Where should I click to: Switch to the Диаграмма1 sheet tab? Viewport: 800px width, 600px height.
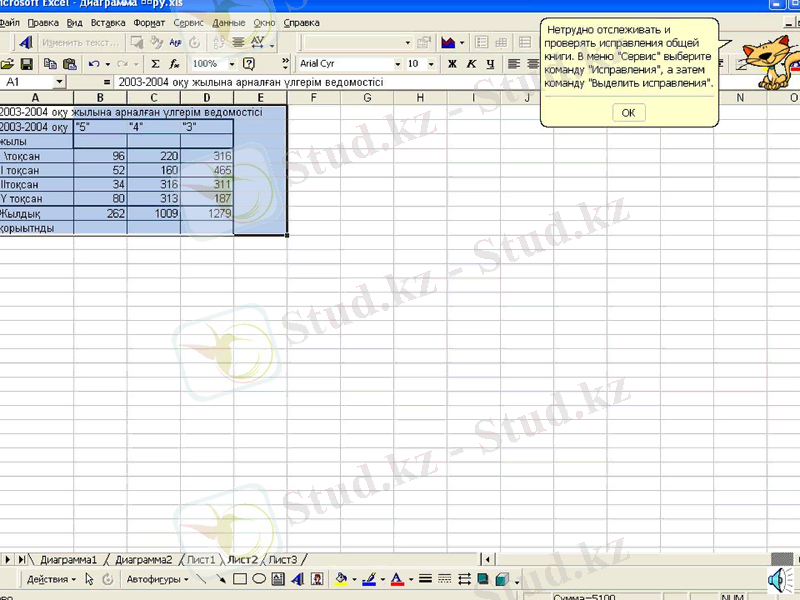(x=68, y=559)
